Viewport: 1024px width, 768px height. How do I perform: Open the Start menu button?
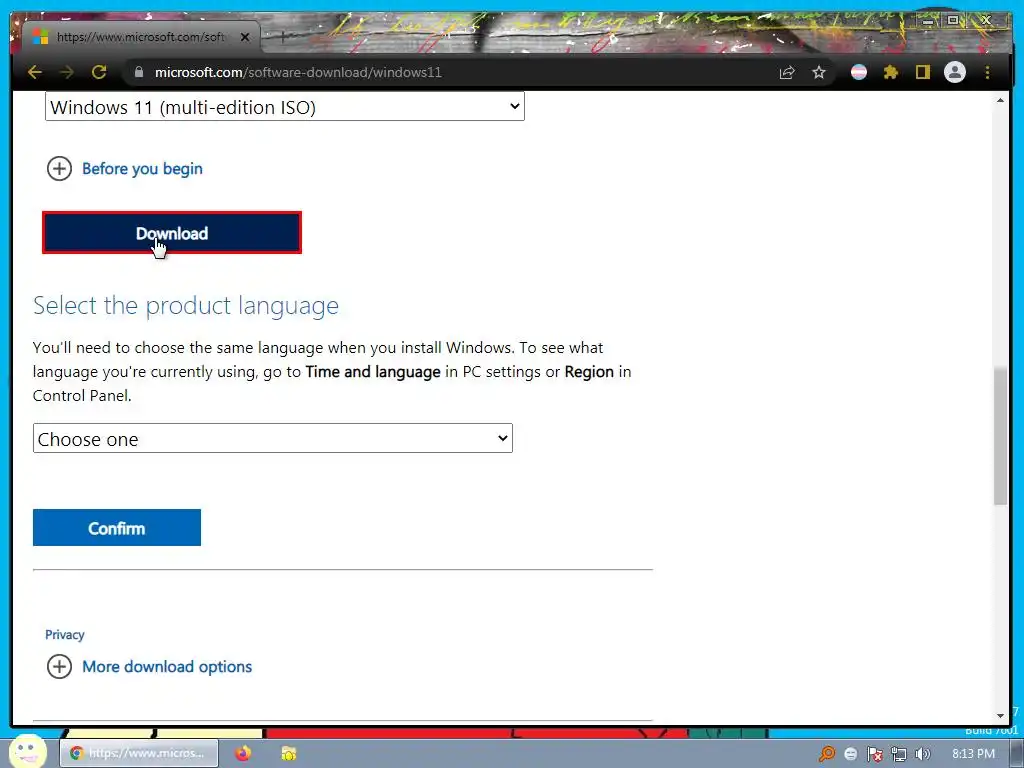[x=27, y=750]
